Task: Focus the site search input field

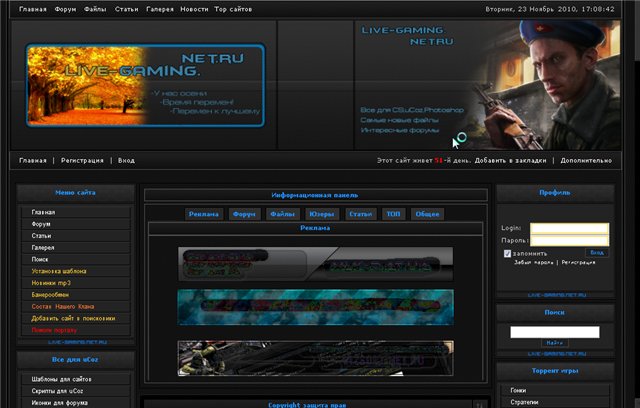Action: 555,332
